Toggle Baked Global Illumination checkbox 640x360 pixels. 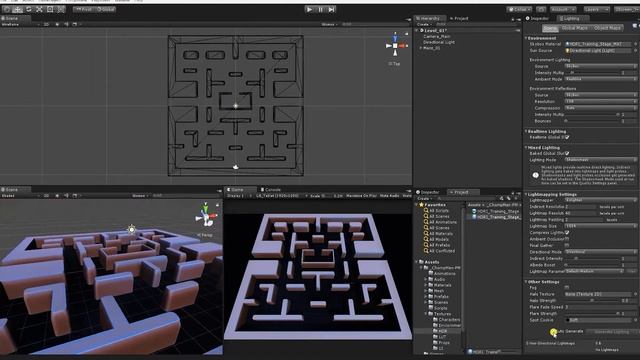pyautogui.click(x=567, y=153)
